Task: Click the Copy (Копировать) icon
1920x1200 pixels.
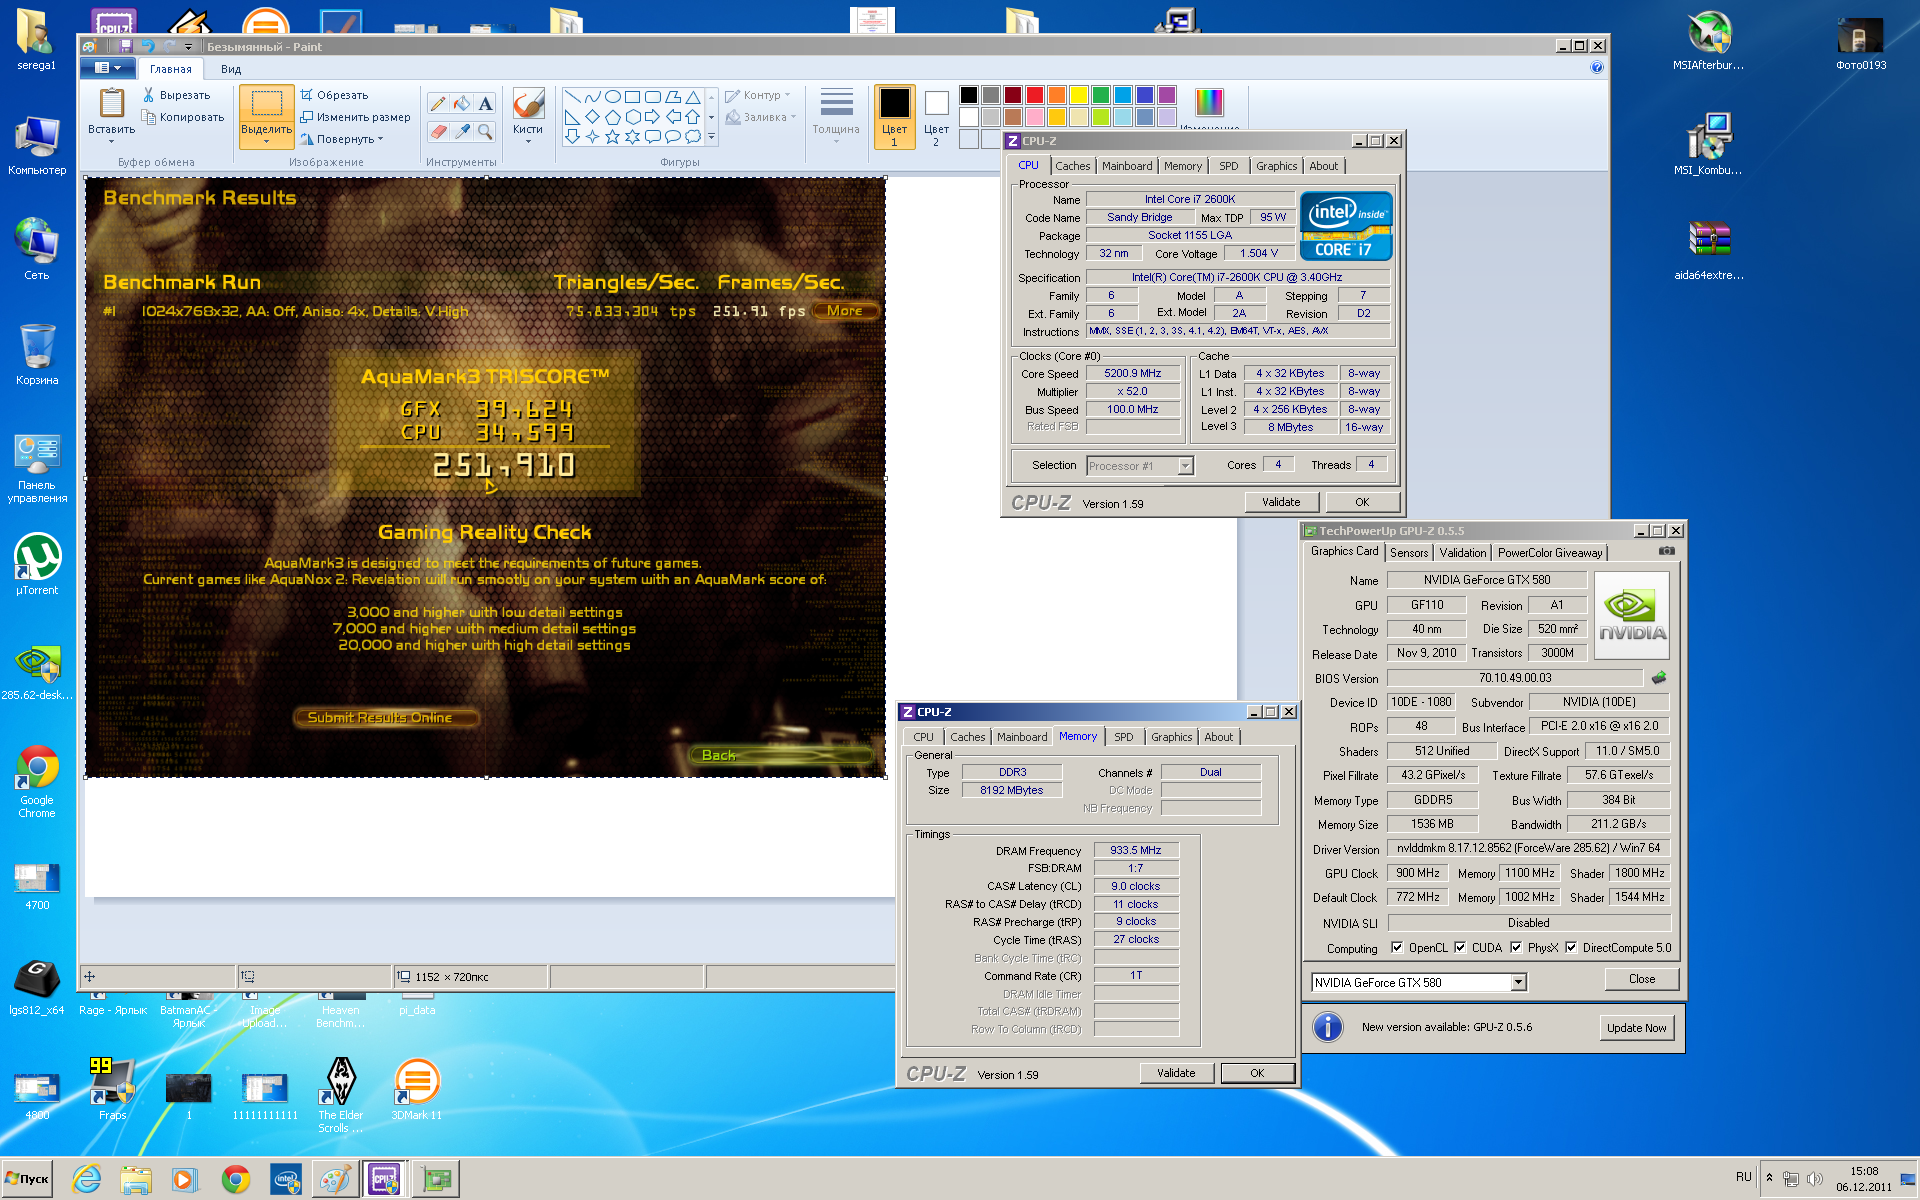Action: coord(148,117)
